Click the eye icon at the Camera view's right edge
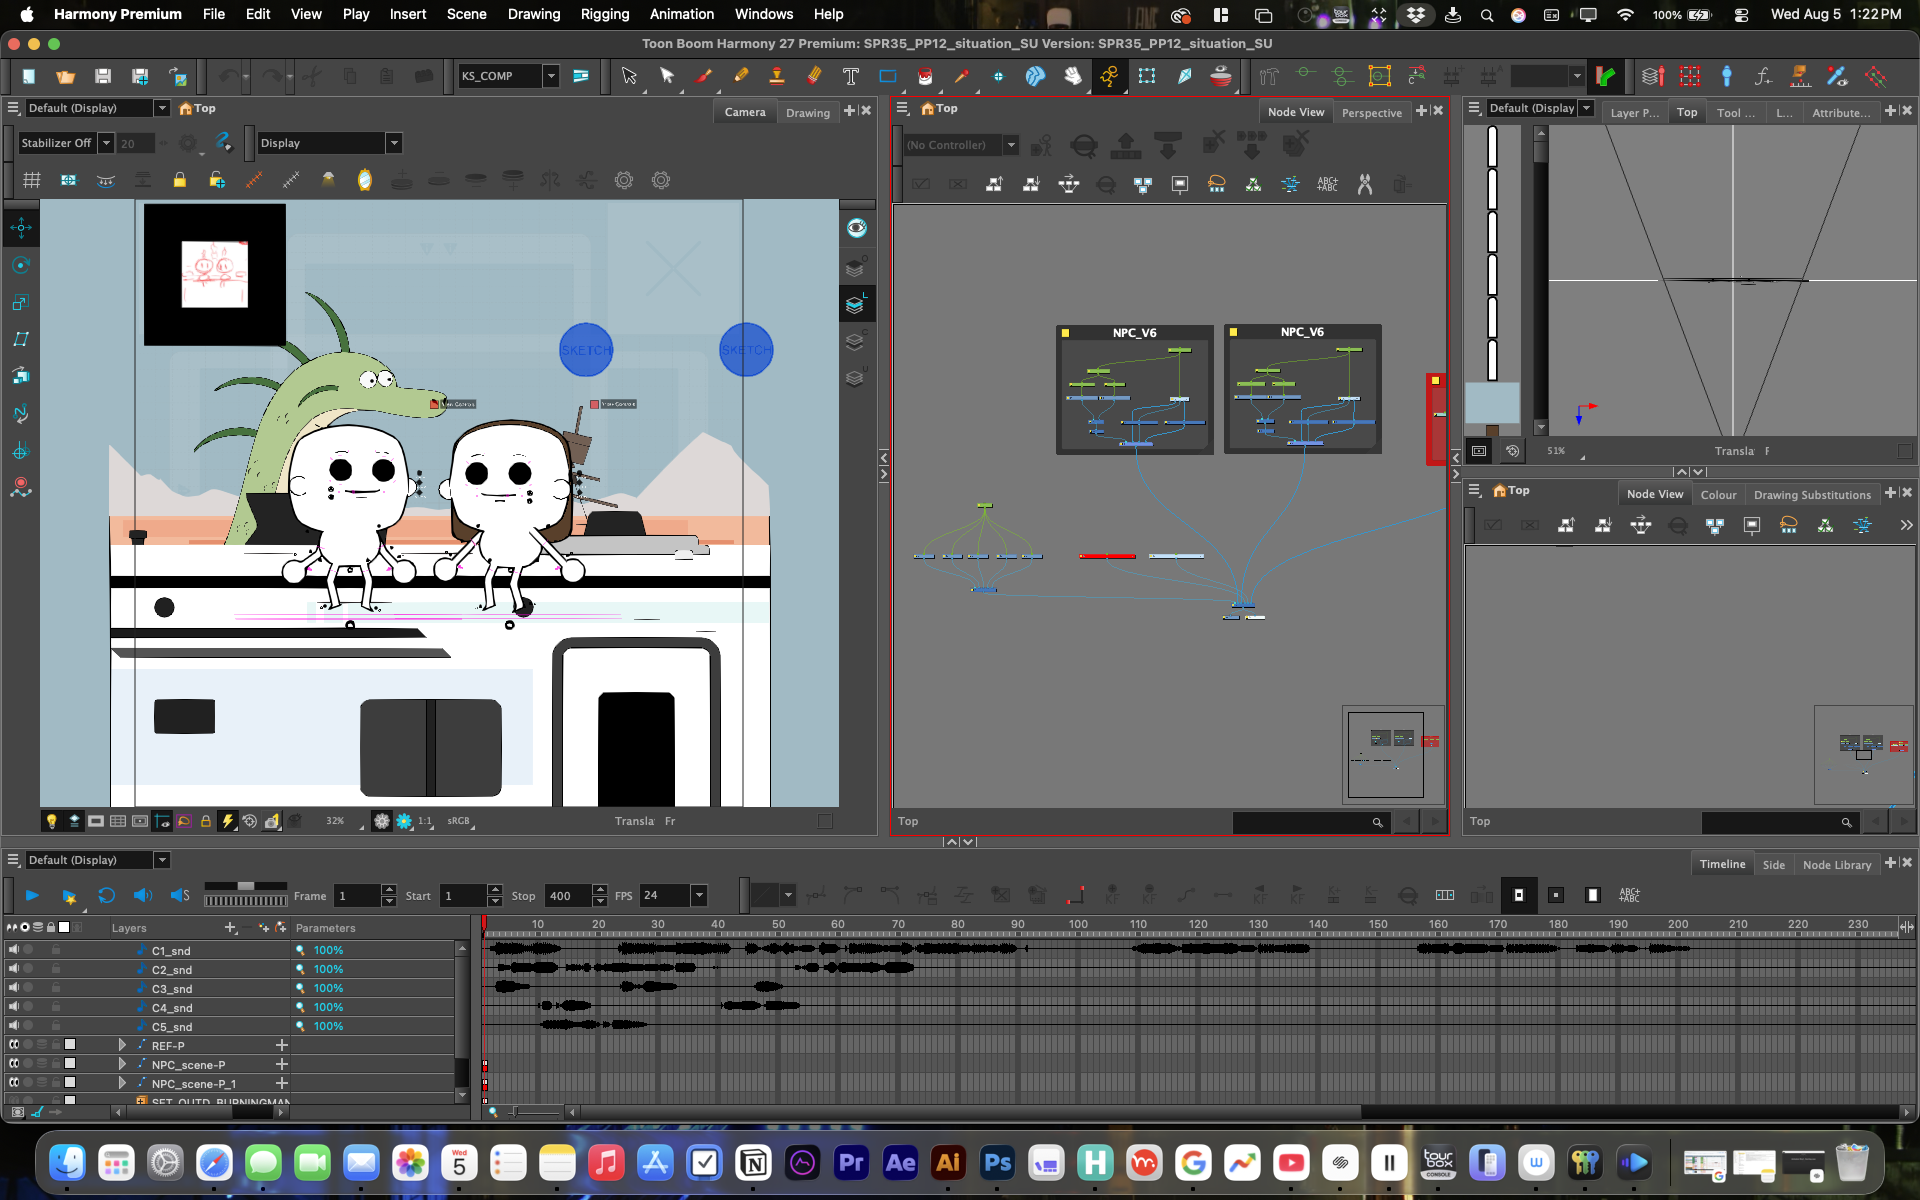This screenshot has width=1920, height=1200. click(857, 228)
